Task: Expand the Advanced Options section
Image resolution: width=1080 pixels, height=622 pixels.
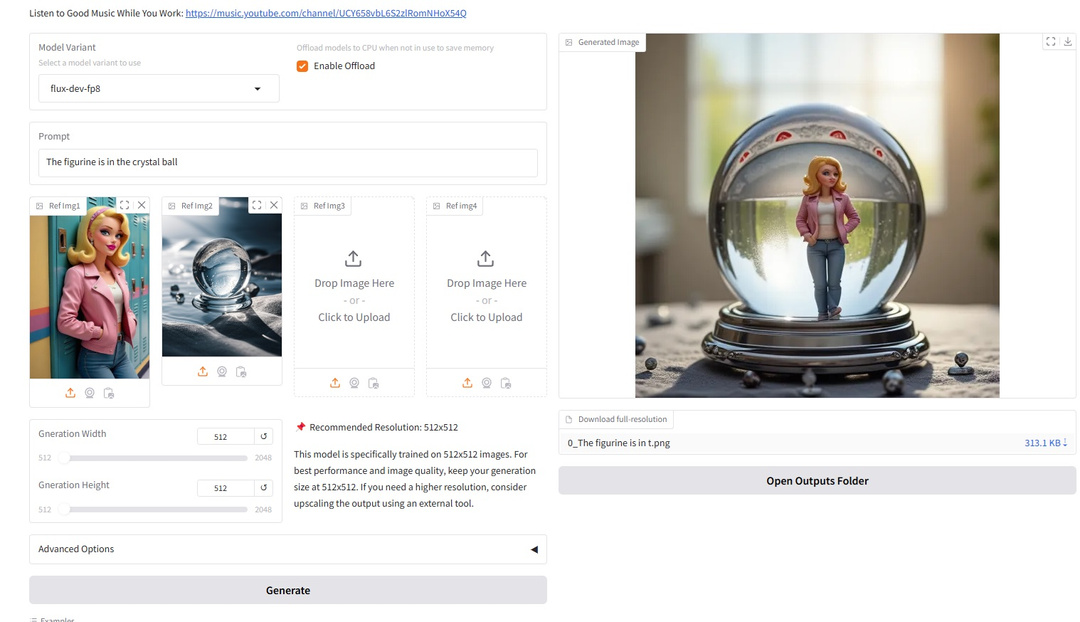Action: pyautogui.click(x=288, y=549)
